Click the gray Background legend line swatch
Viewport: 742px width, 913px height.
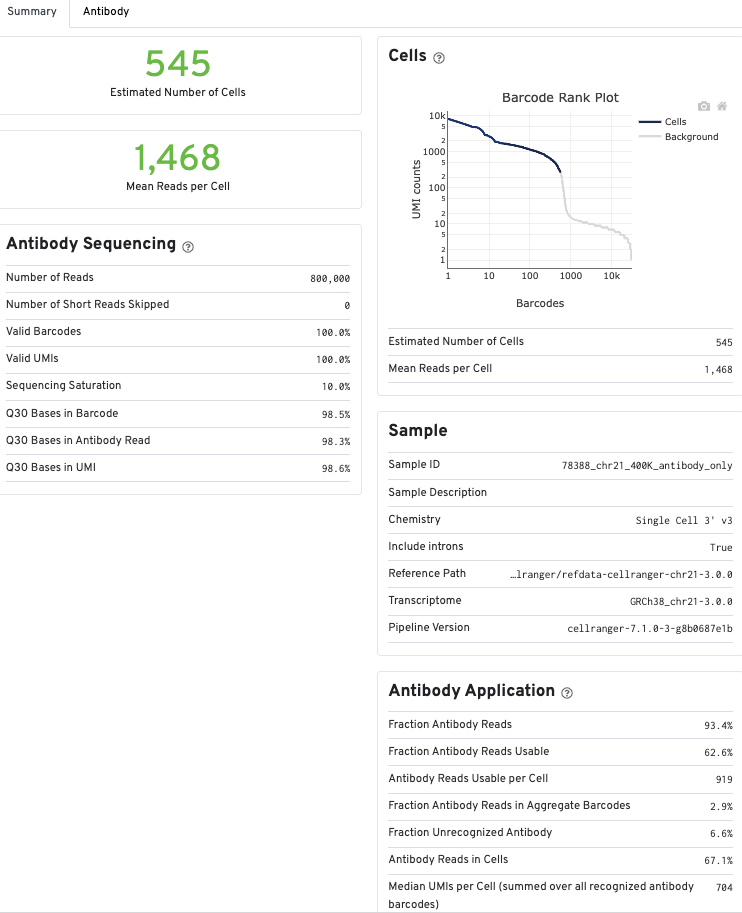(x=649, y=137)
